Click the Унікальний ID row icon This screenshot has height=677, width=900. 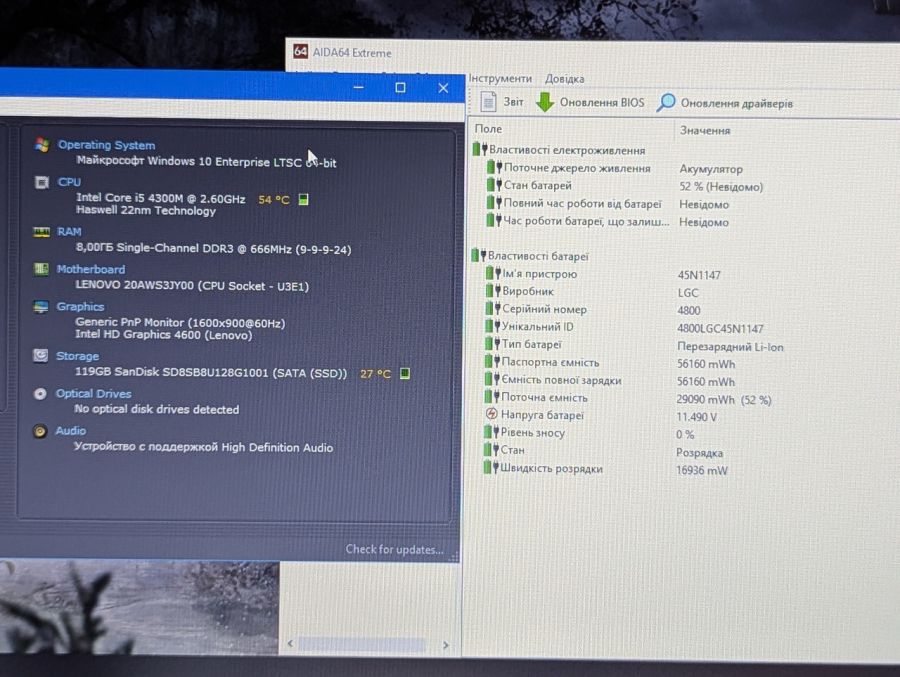pyautogui.click(x=492, y=326)
